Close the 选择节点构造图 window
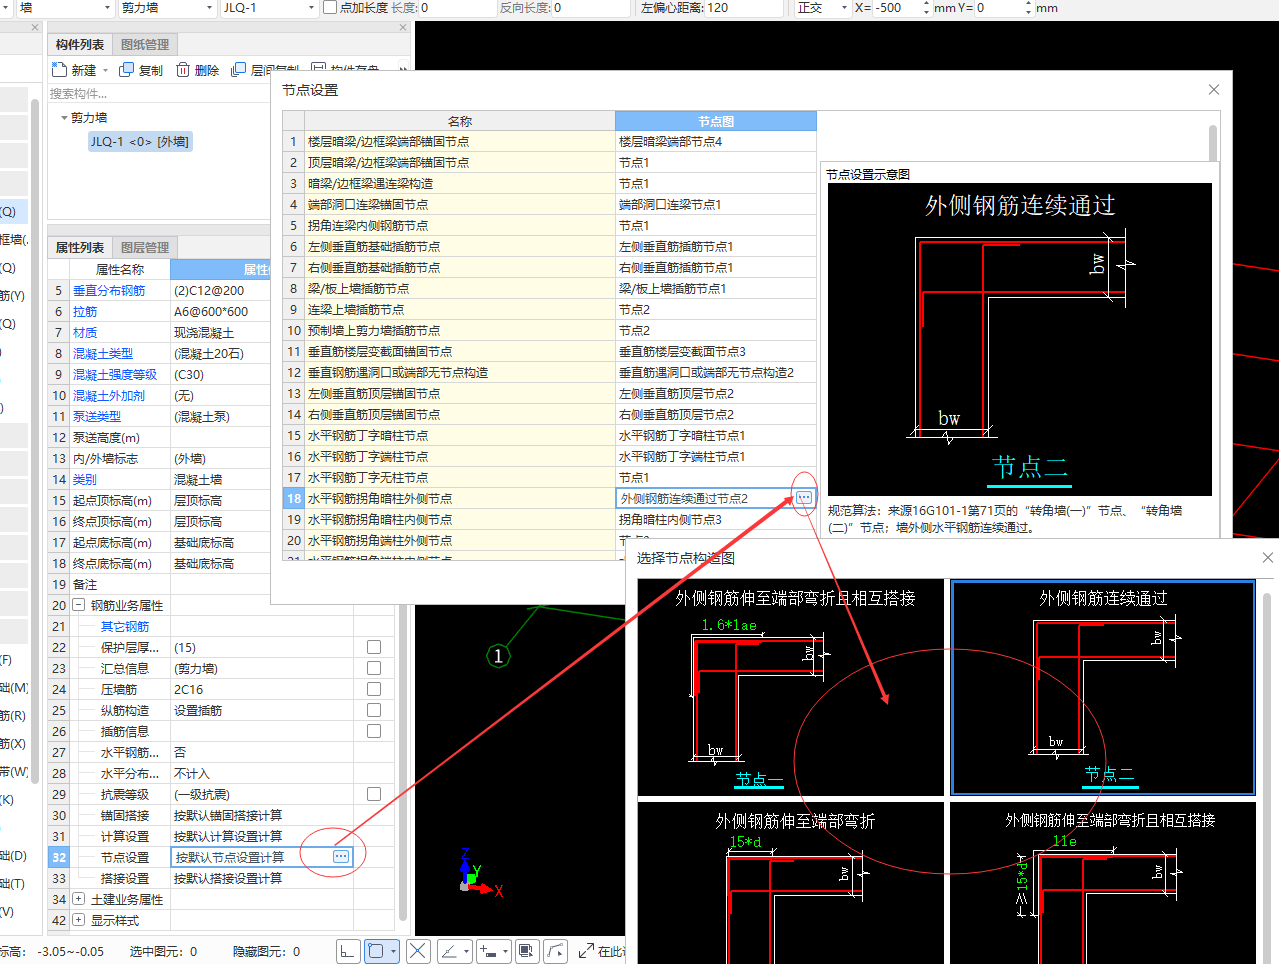 point(1268,557)
